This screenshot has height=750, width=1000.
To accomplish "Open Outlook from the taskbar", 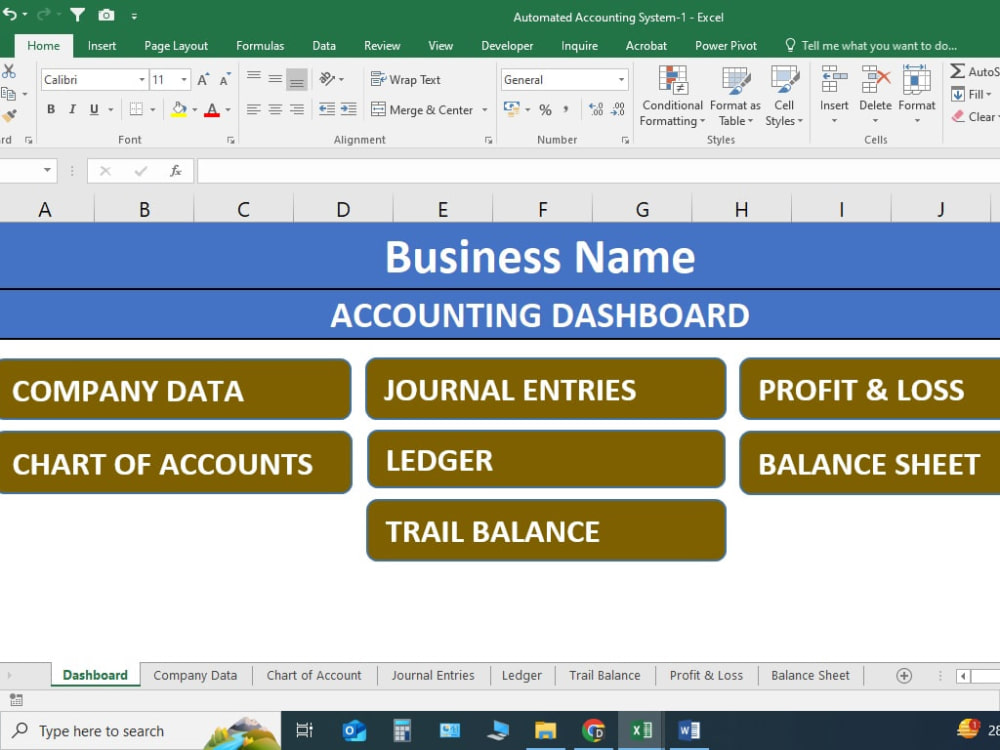I will [x=354, y=730].
